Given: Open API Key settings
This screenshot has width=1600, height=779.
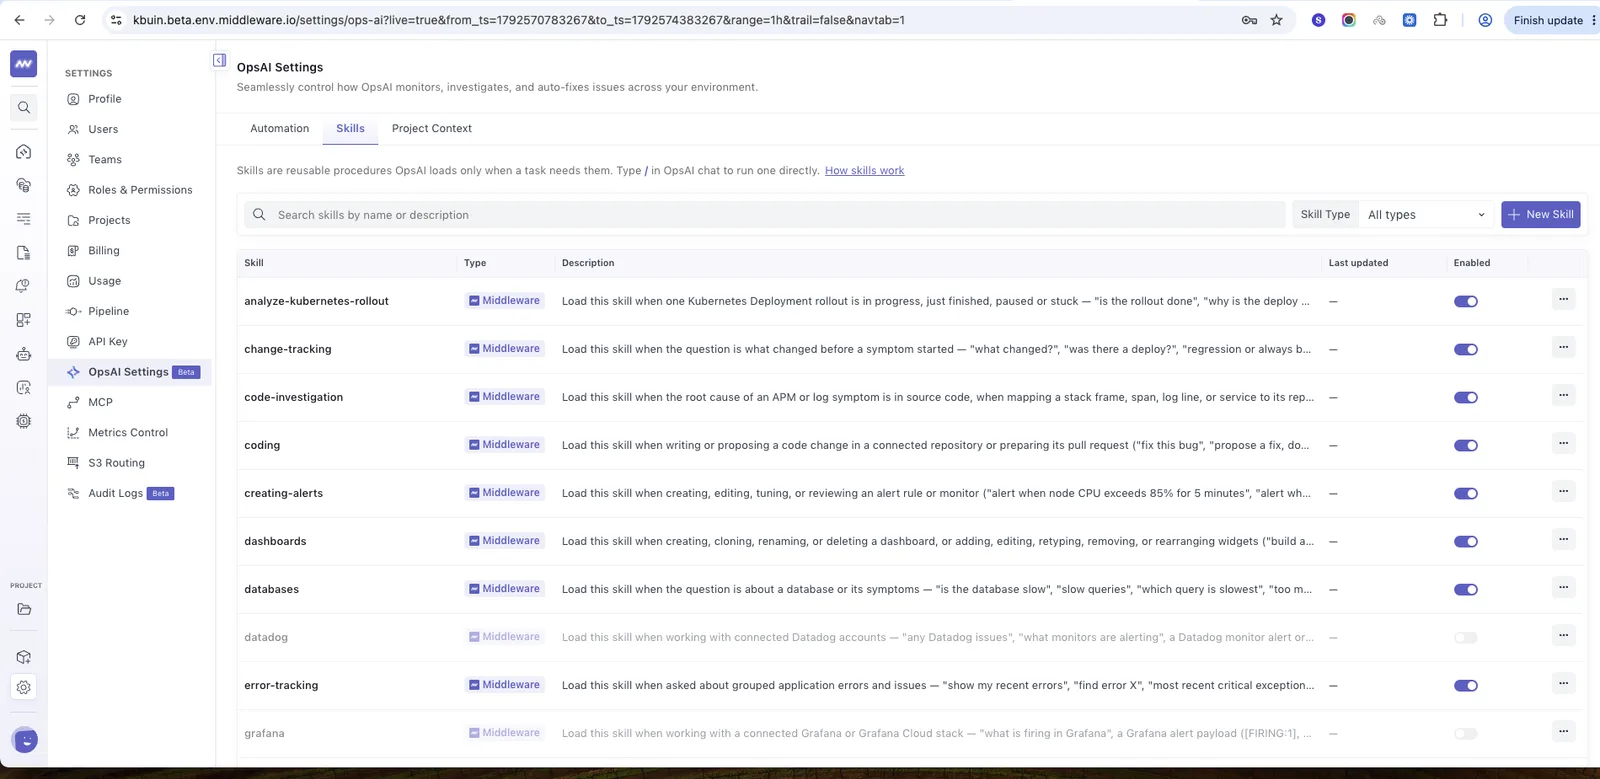Looking at the screenshot, I should click(108, 341).
